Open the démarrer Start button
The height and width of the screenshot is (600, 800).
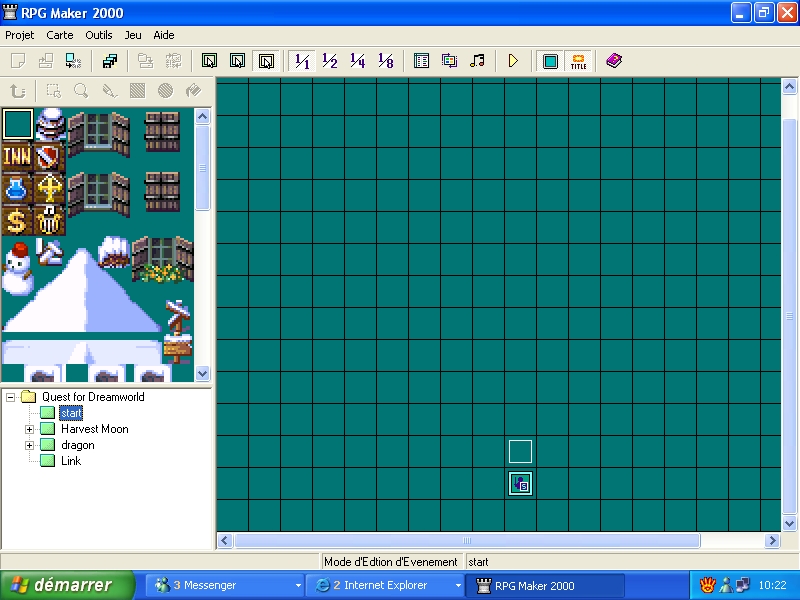point(67,585)
